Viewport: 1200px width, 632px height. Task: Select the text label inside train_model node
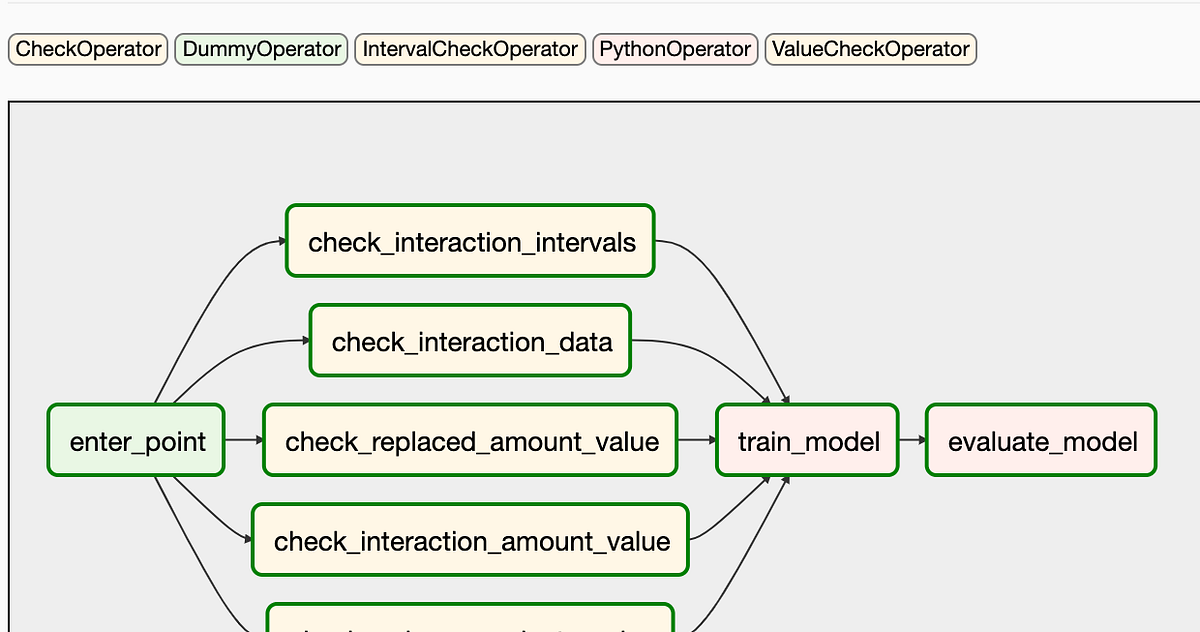(x=806, y=441)
